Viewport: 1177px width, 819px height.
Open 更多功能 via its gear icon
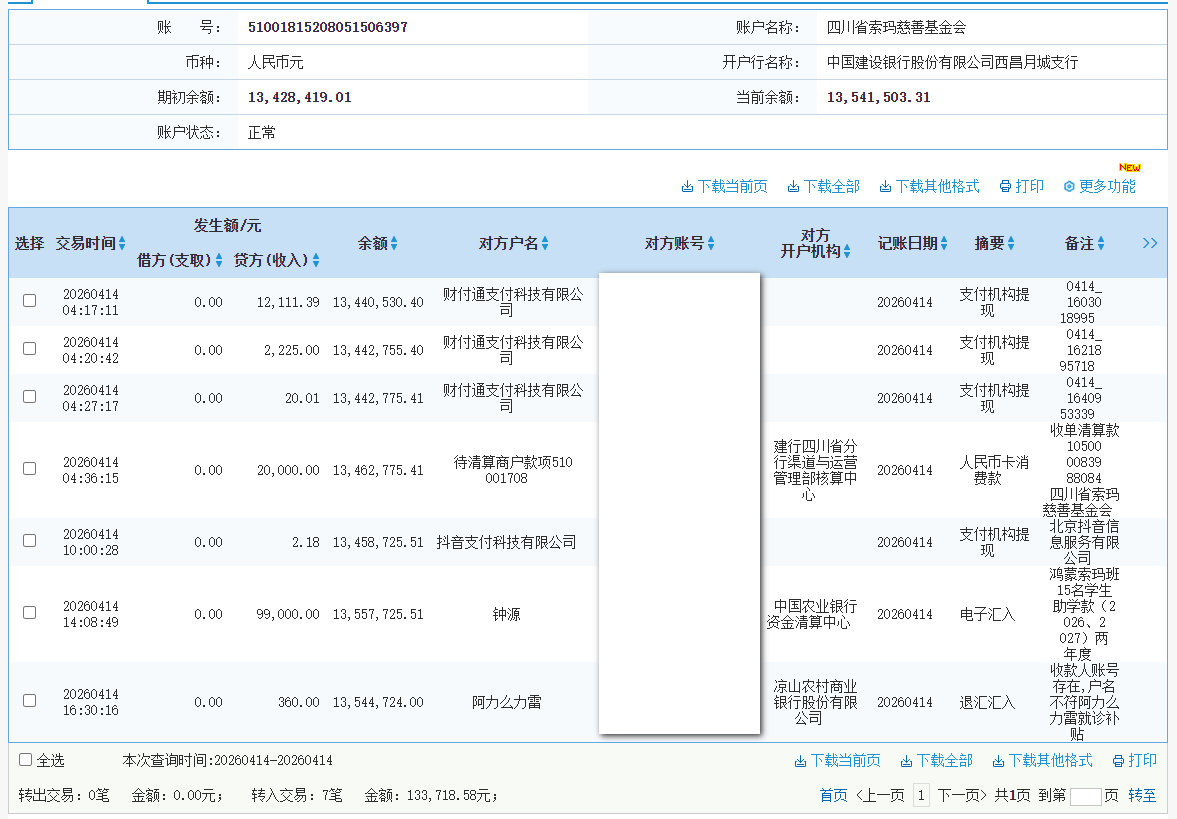[x=1069, y=185]
